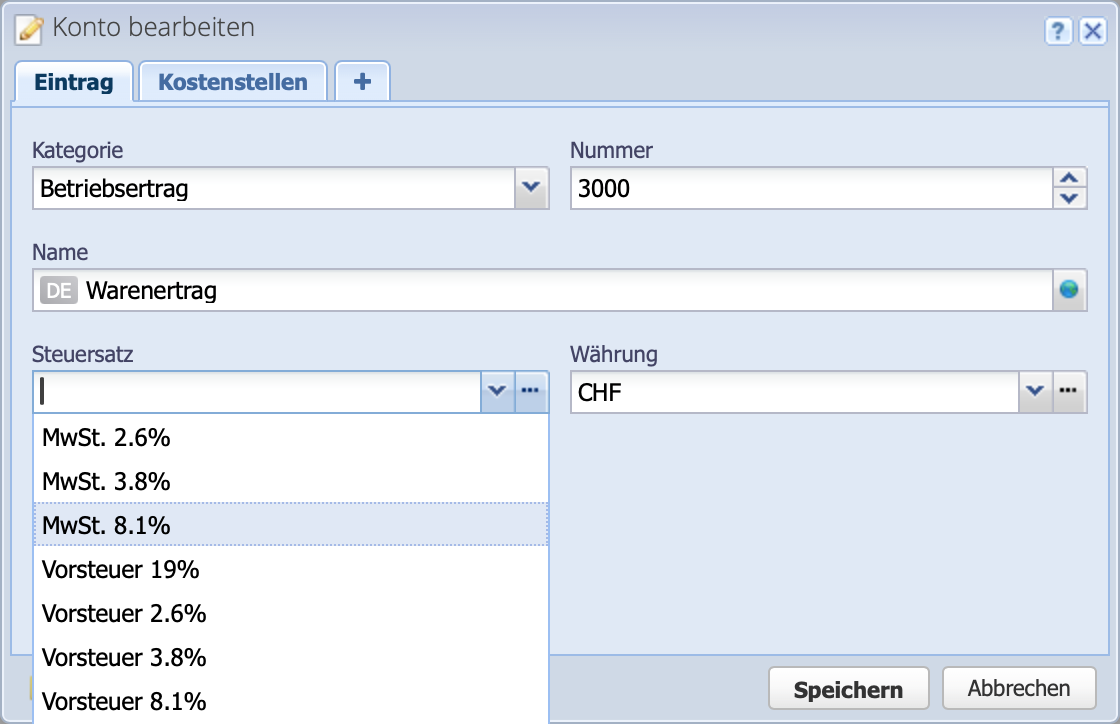Screen dimensions: 1120x724
Task: Switch to the Kostenstellen tab
Action: click(233, 81)
